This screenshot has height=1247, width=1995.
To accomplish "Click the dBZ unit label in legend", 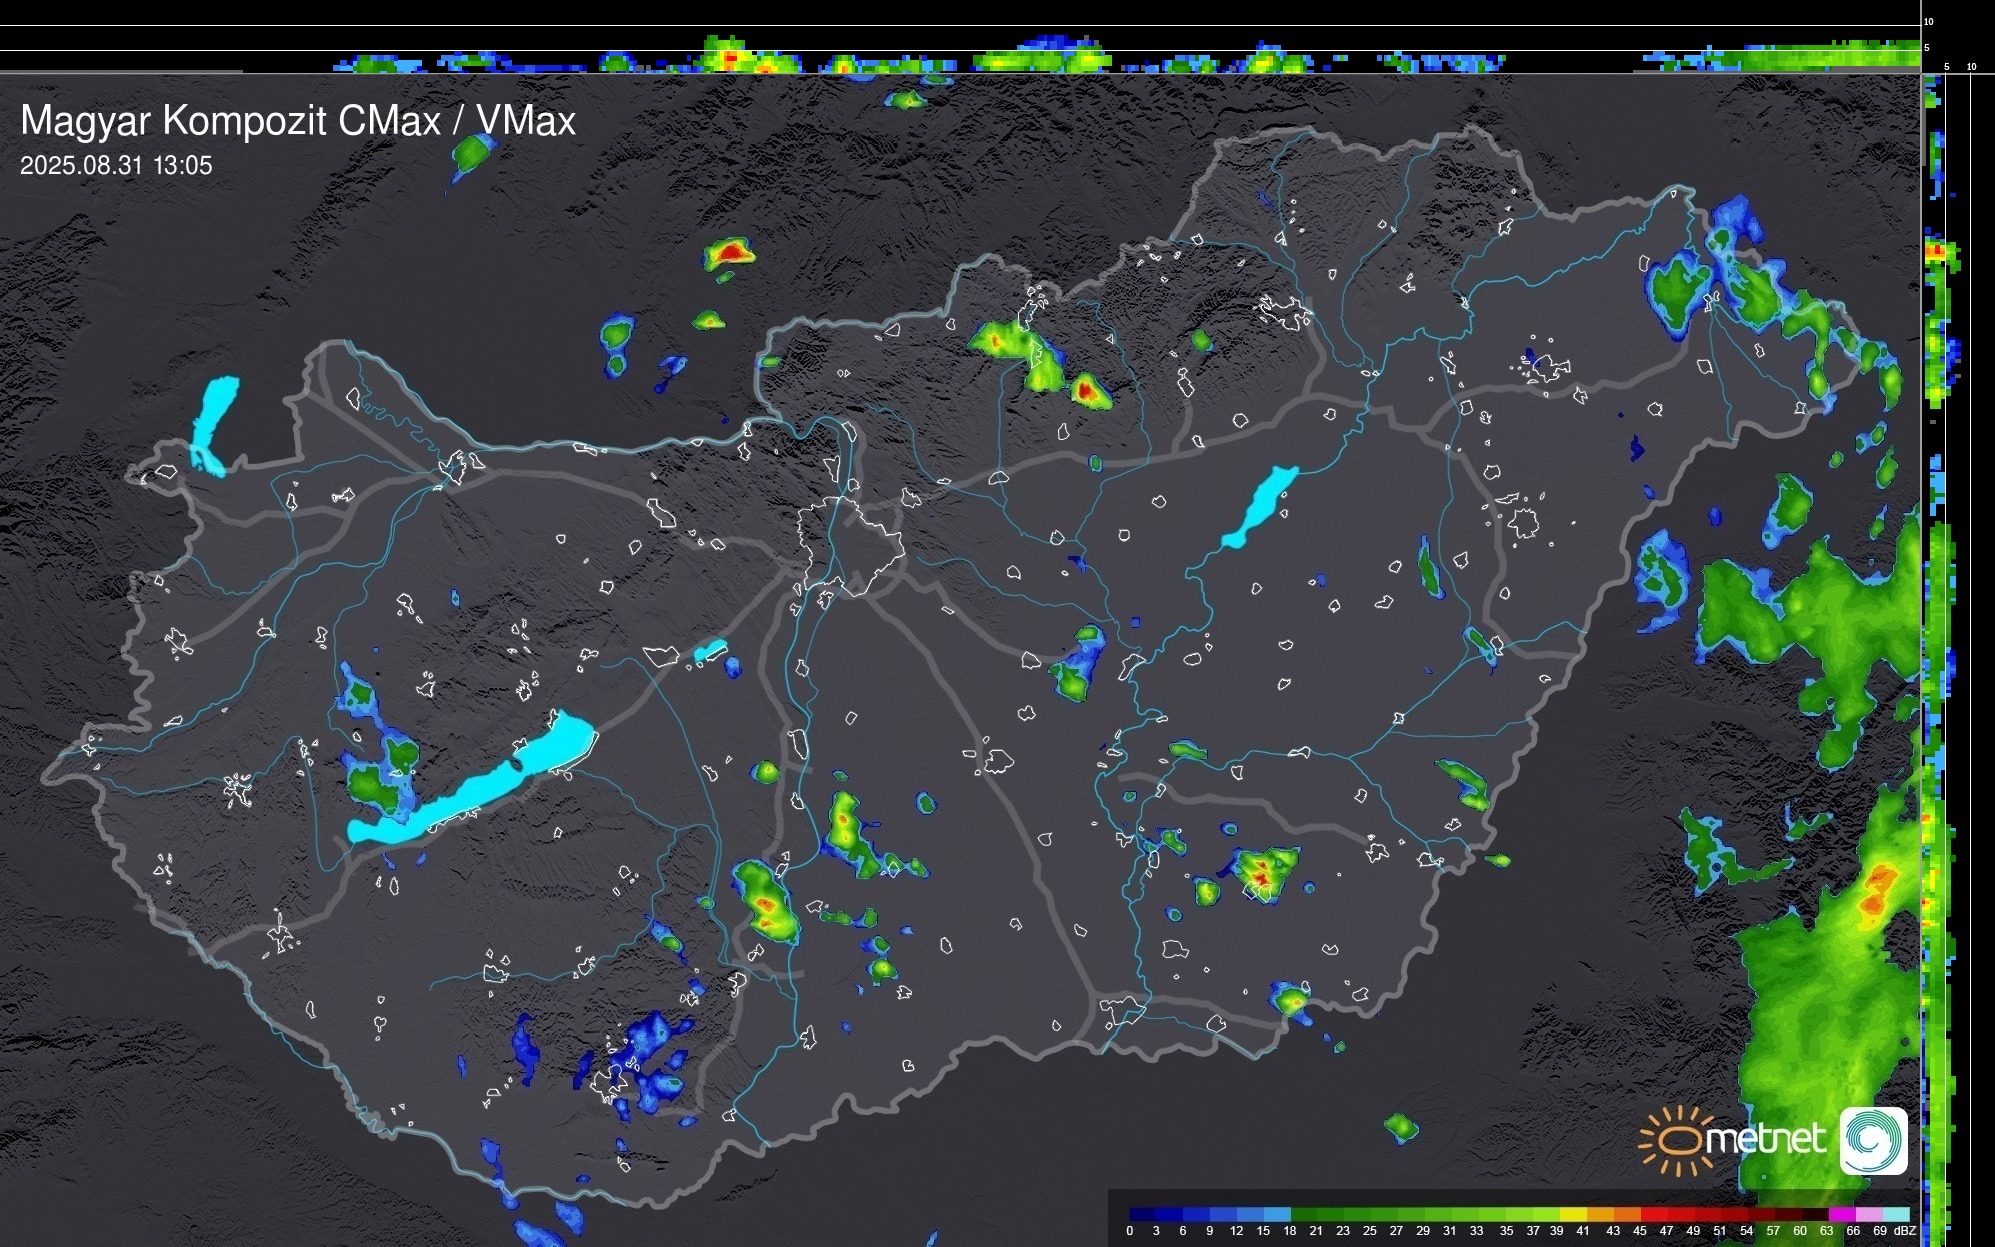I will (1906, 1231).
